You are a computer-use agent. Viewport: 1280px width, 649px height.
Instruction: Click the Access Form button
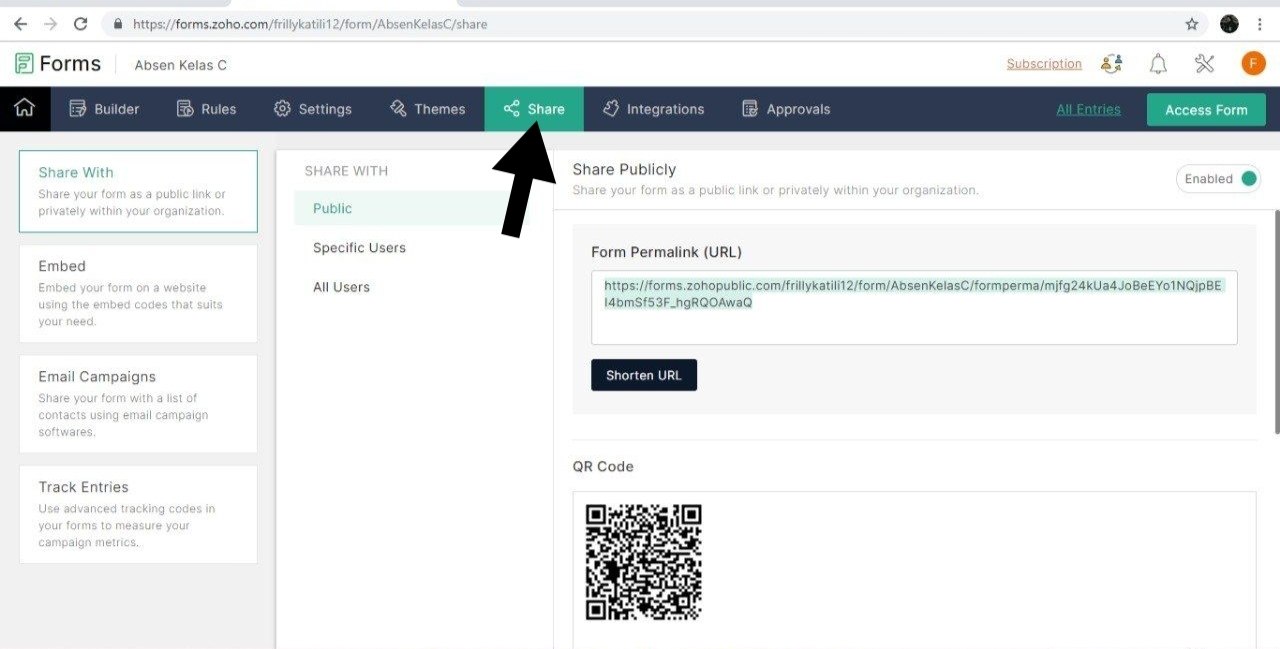click(1206, 110)
